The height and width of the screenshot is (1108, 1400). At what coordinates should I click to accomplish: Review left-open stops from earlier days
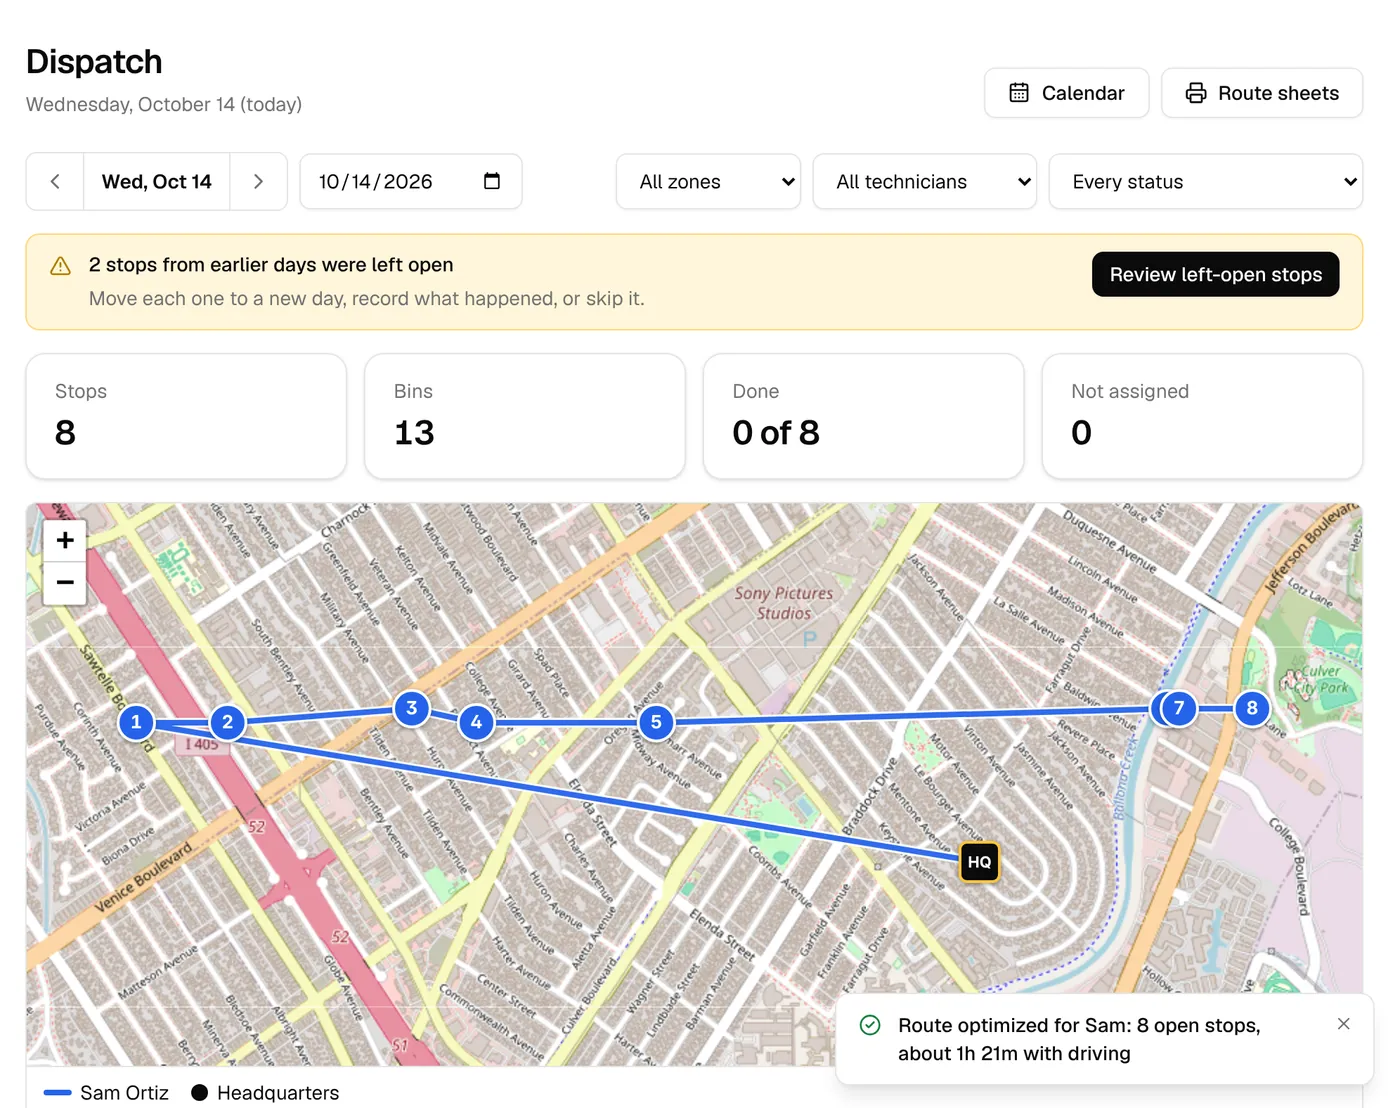[x=1215, y=274]
